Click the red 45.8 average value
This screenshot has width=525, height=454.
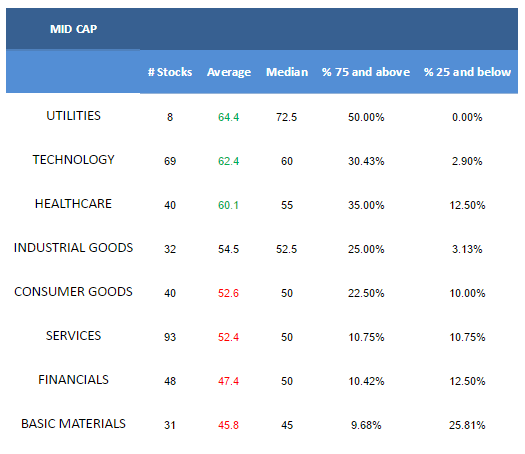[228, 425]
